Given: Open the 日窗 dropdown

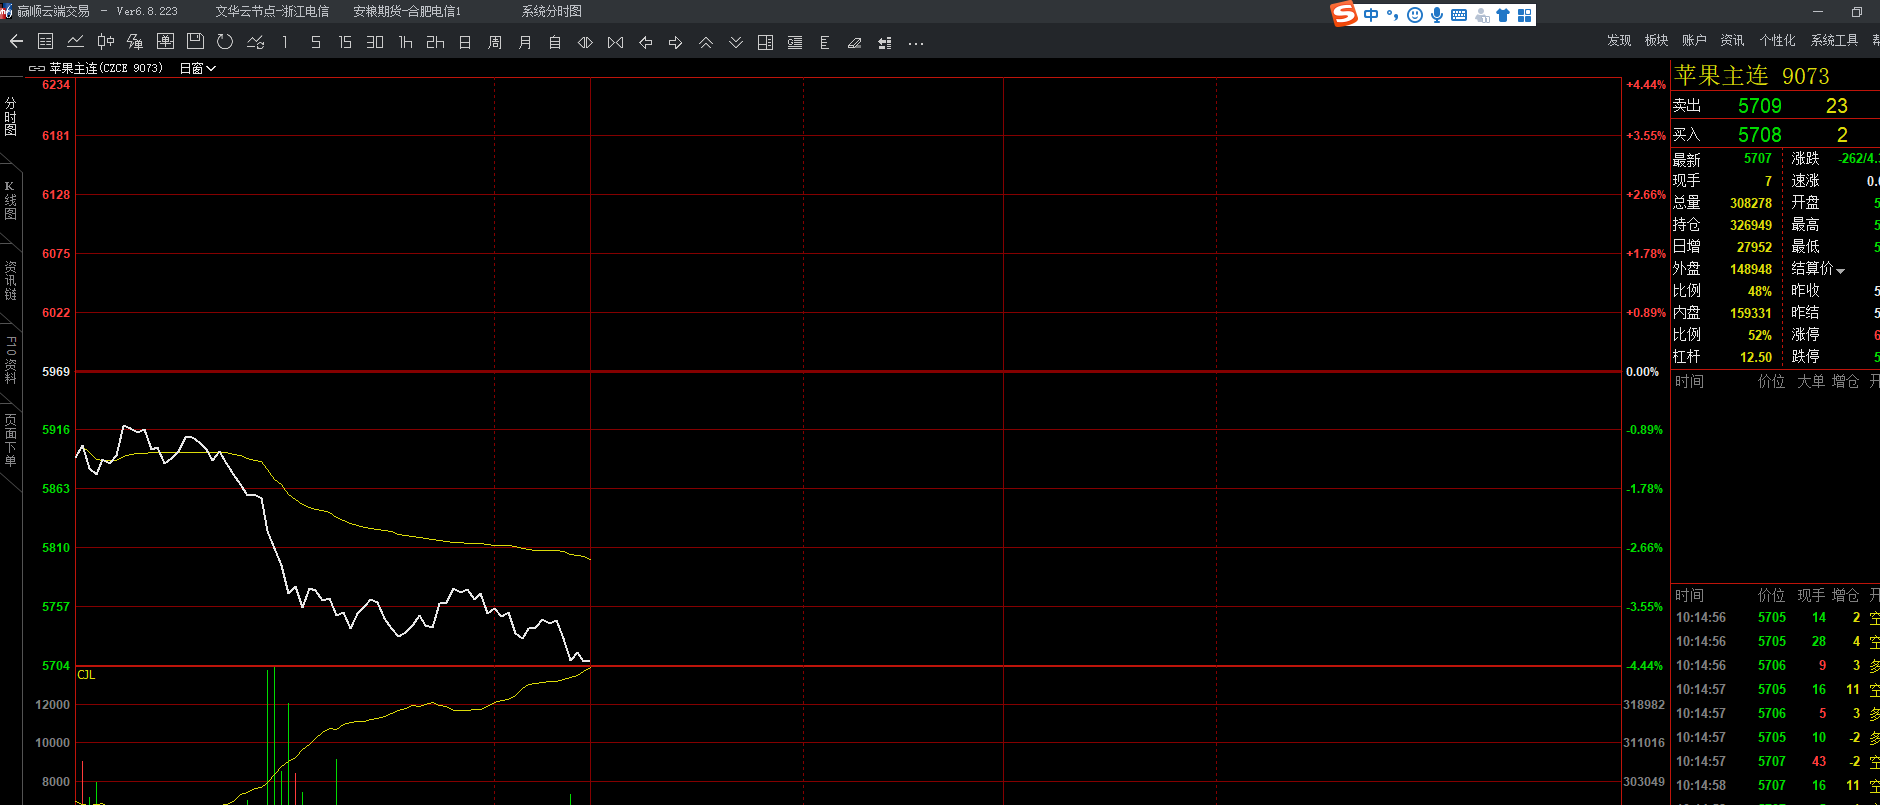Looking at the screenshot, I should coord(197,68).
